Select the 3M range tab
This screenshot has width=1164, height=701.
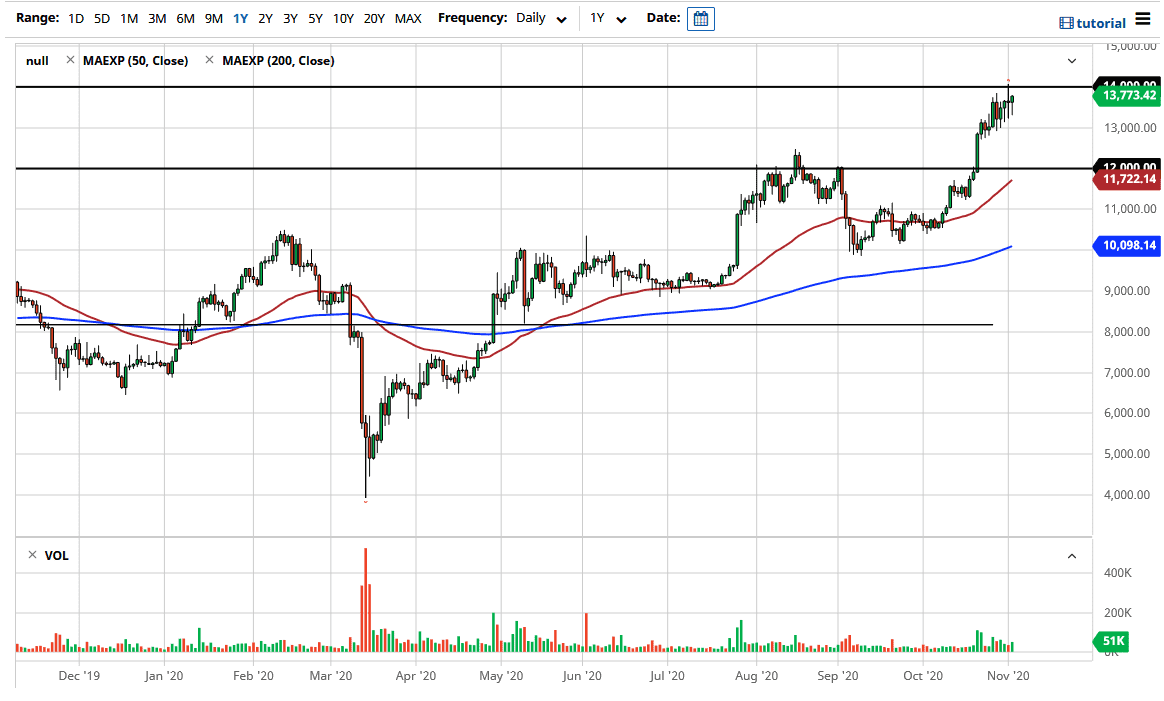(156, 18)
